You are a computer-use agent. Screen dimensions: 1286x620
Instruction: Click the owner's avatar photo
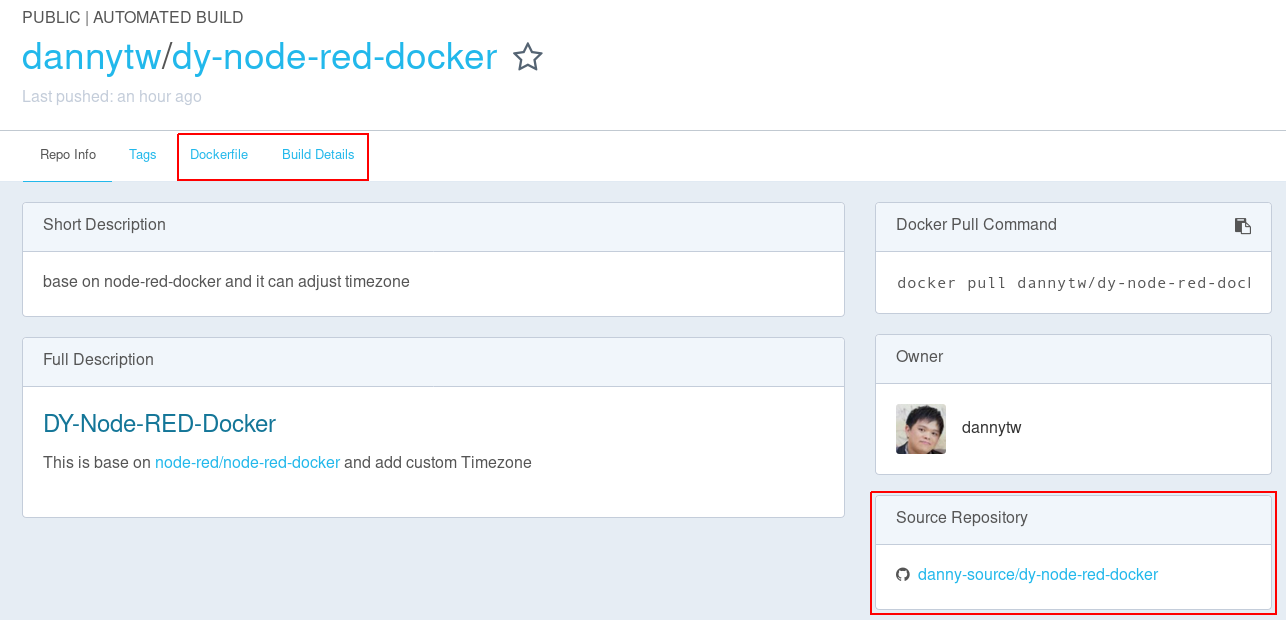[920, 429]
